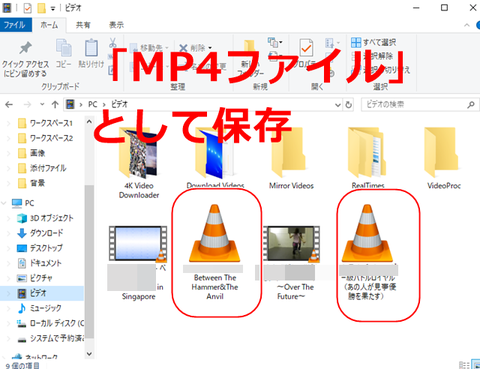This screenshot has width=480, height=369.
Task: Switch to large icons view in status bar
Action: click(x=476, y=365)
